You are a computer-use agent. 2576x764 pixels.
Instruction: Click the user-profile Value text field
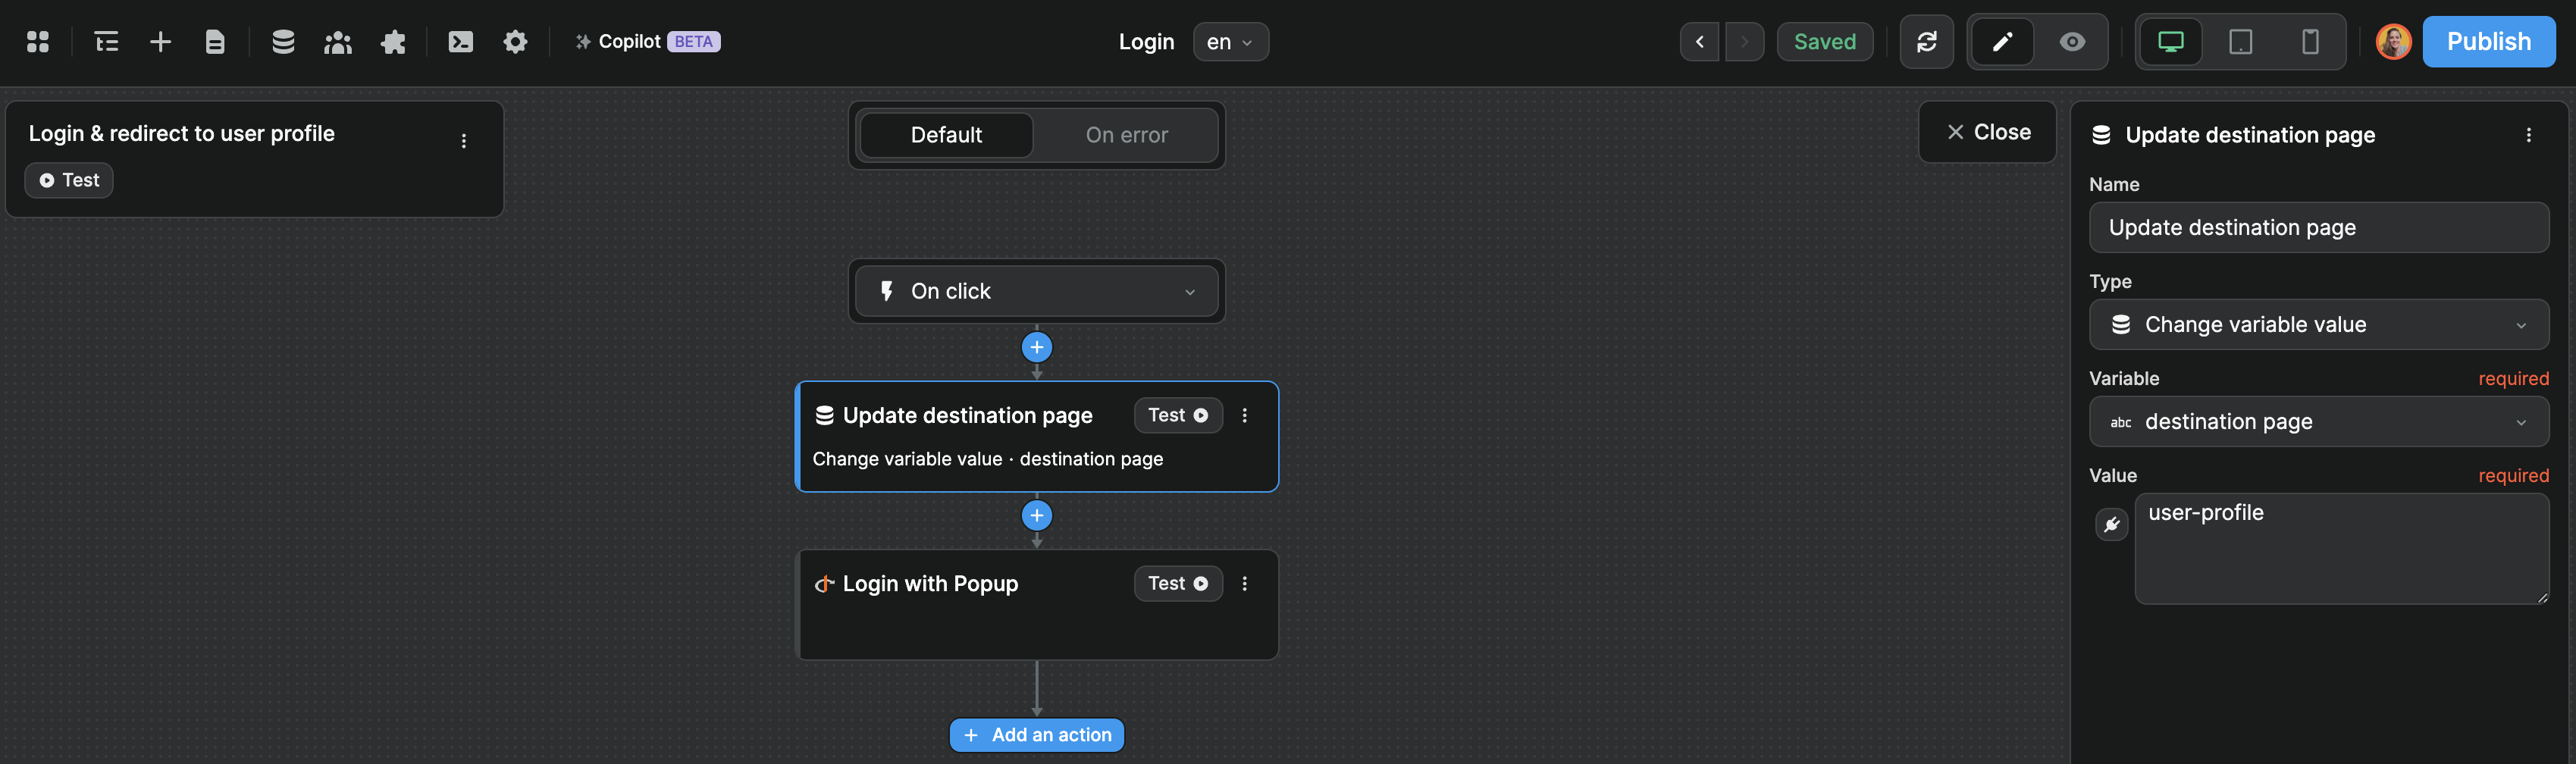[2340, 548]
